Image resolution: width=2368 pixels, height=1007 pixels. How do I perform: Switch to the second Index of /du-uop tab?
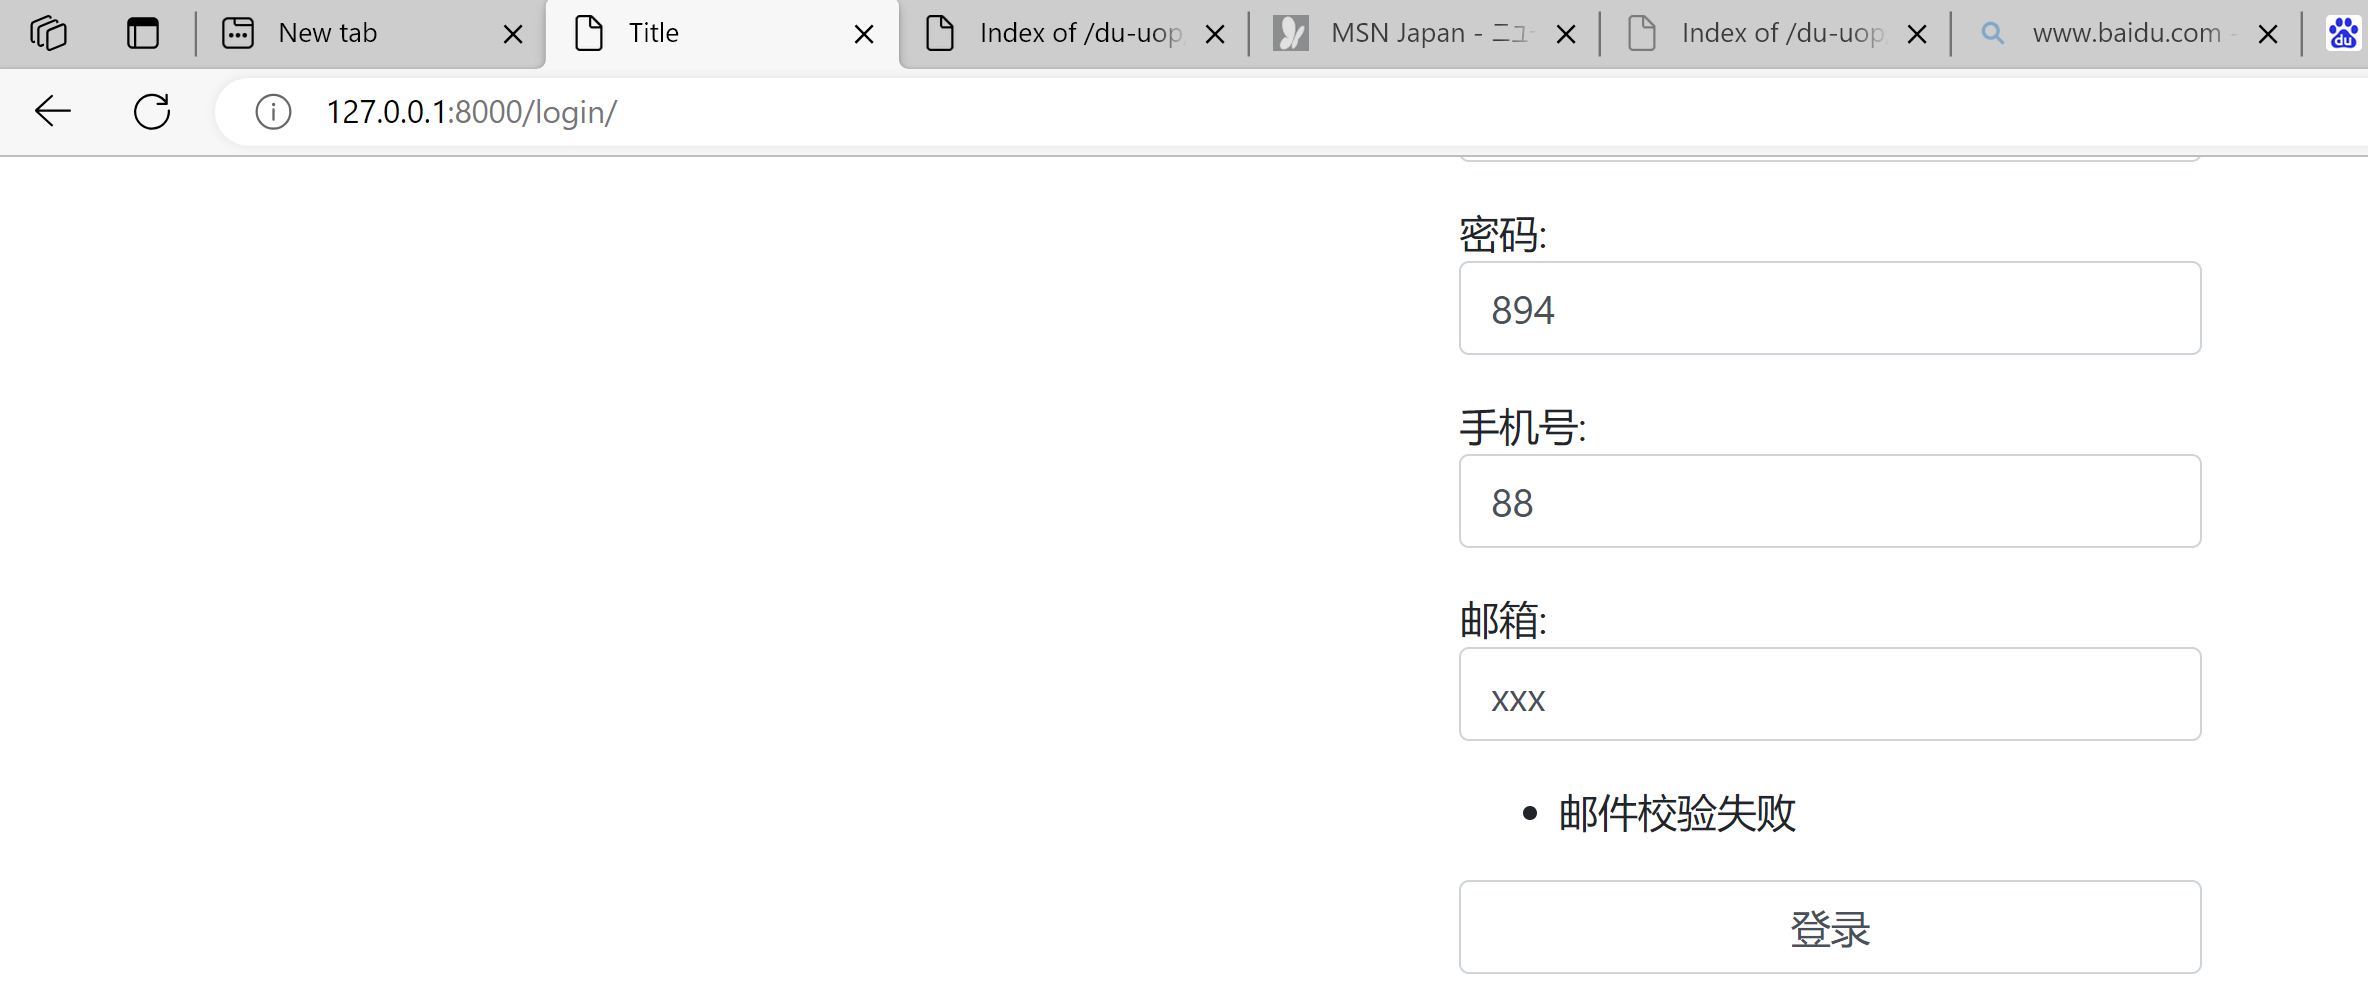(x=1776, y=33)
